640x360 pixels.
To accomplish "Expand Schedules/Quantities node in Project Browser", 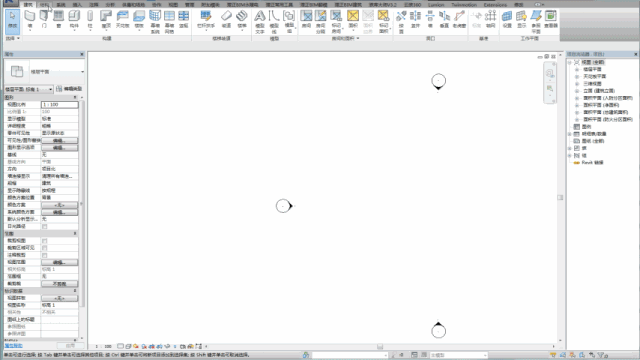I will [570, 134].
